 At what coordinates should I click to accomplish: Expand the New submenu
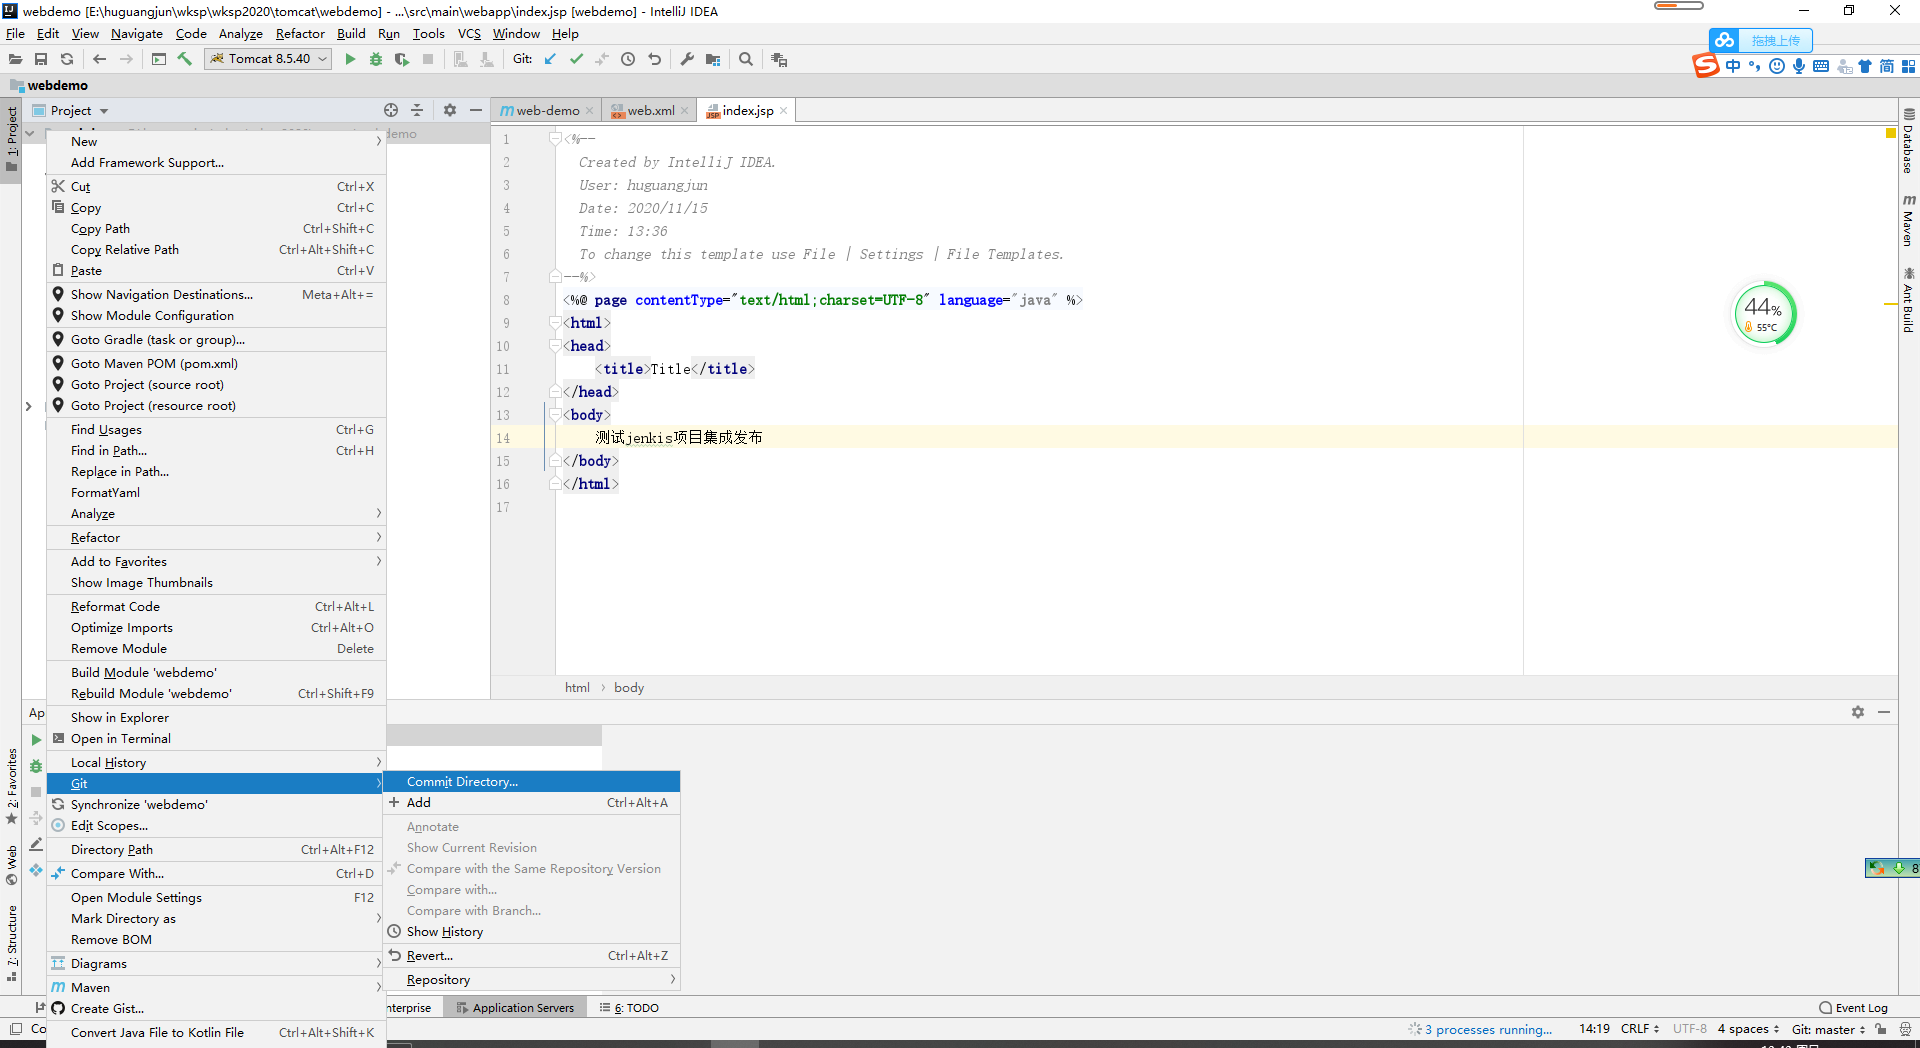click(x=216, y=141)
